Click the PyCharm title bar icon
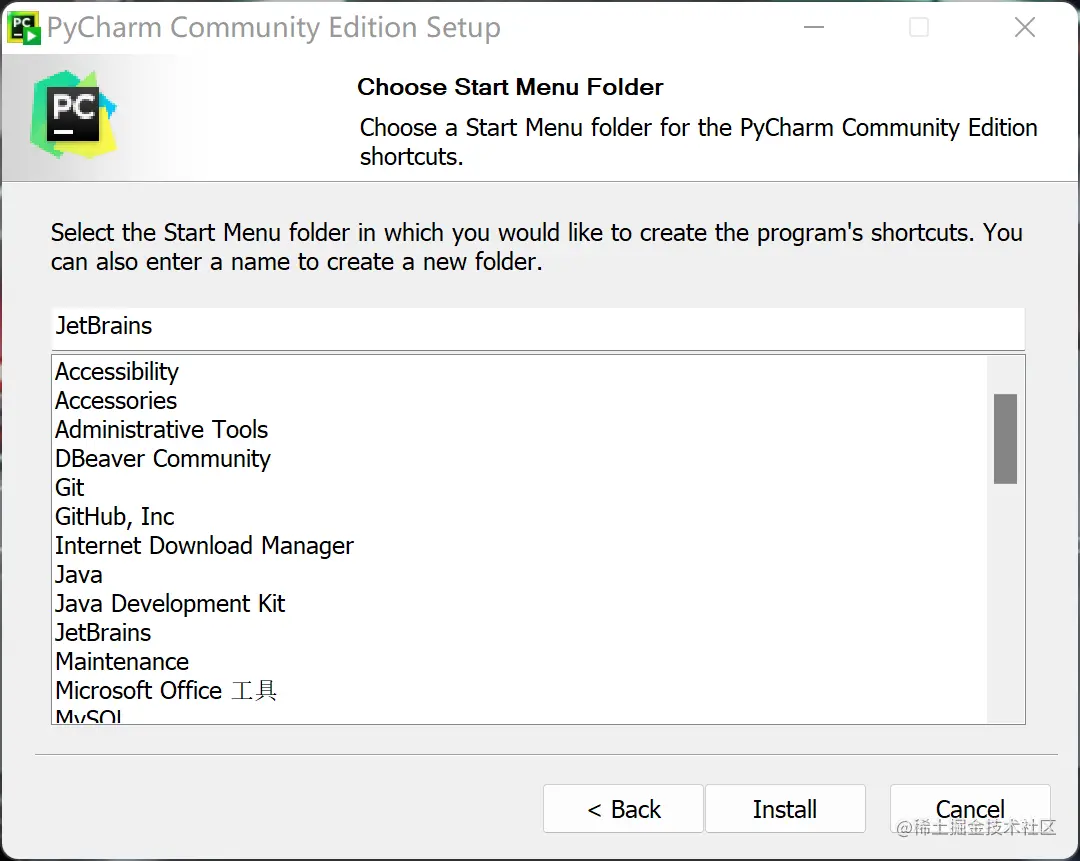Screen dimensions: 1080x861 click(24, 27)
